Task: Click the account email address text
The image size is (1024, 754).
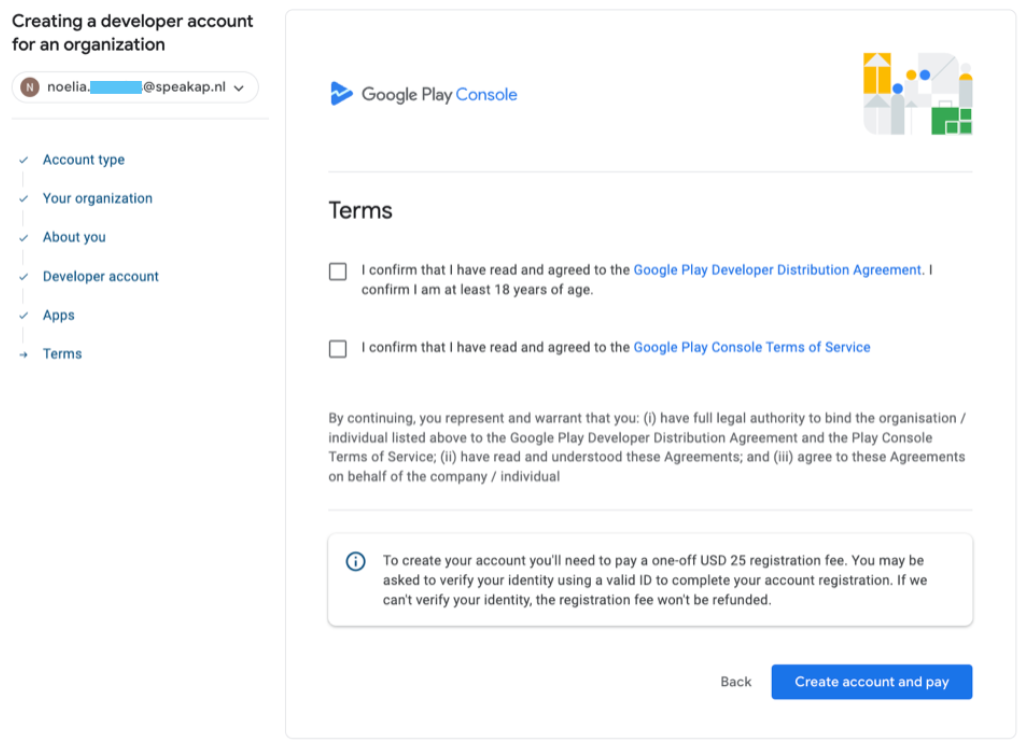Action: point(136,87)
